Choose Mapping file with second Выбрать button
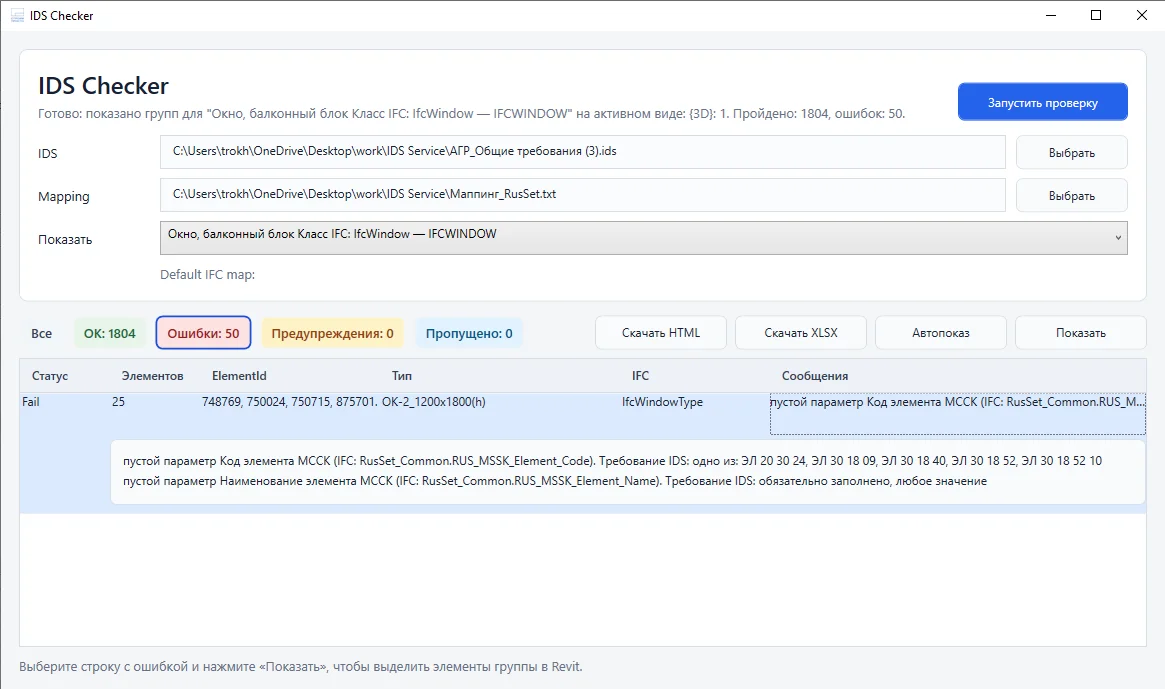Image resolution: width=1165 pixels, height=689 pixels. [x=1071, y=195]
